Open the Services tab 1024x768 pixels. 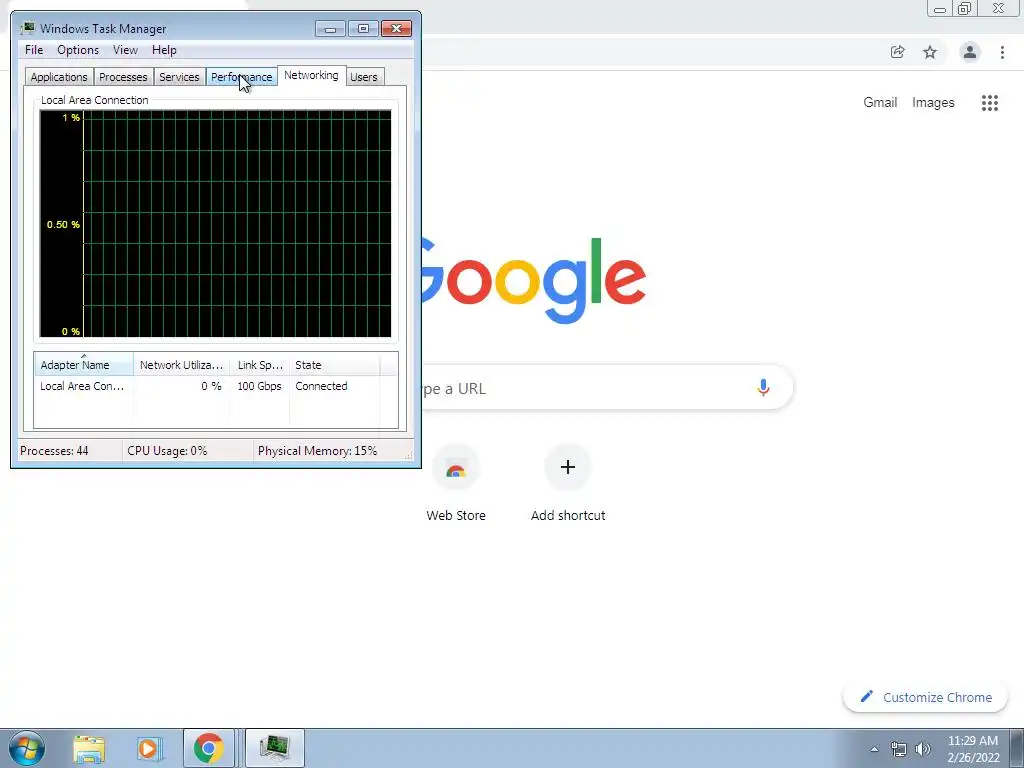179,77
